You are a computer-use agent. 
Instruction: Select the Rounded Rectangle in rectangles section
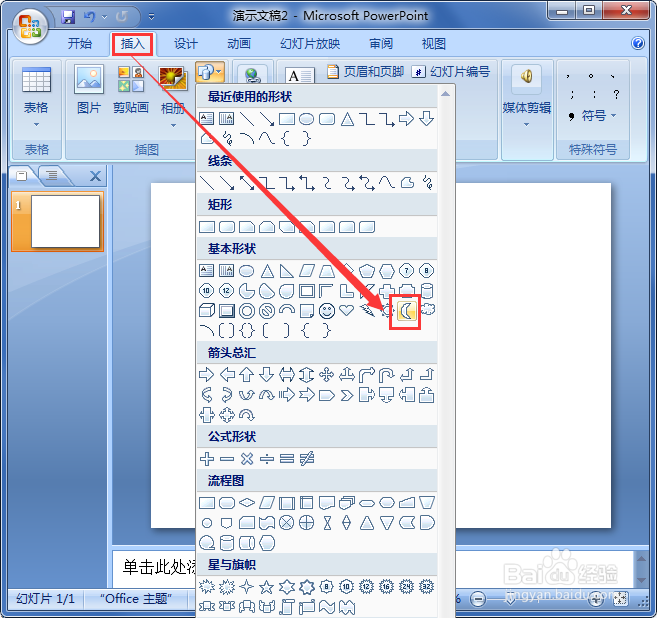[227, 227]
